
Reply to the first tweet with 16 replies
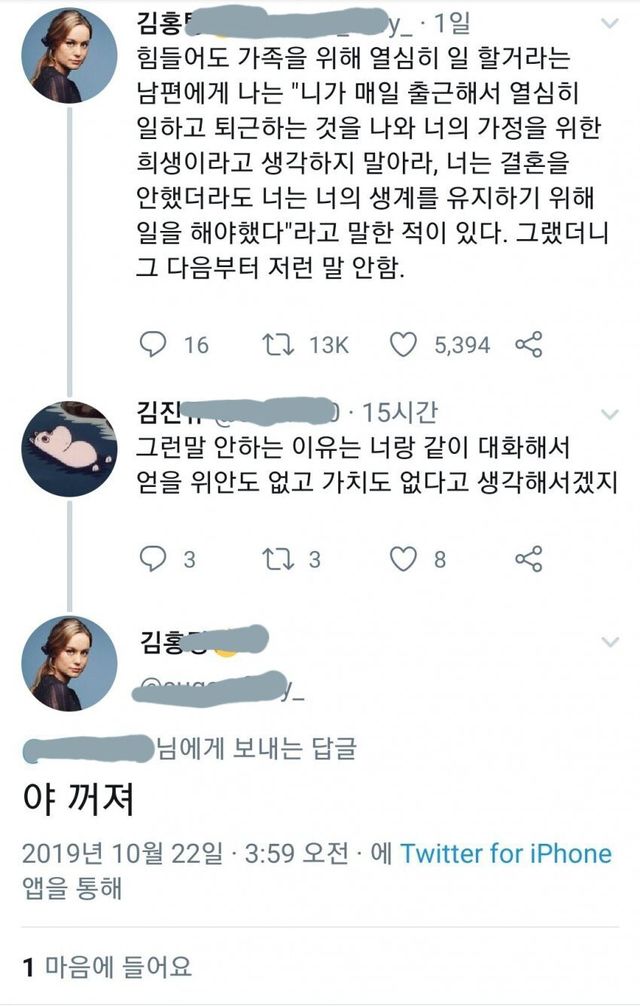153,345
